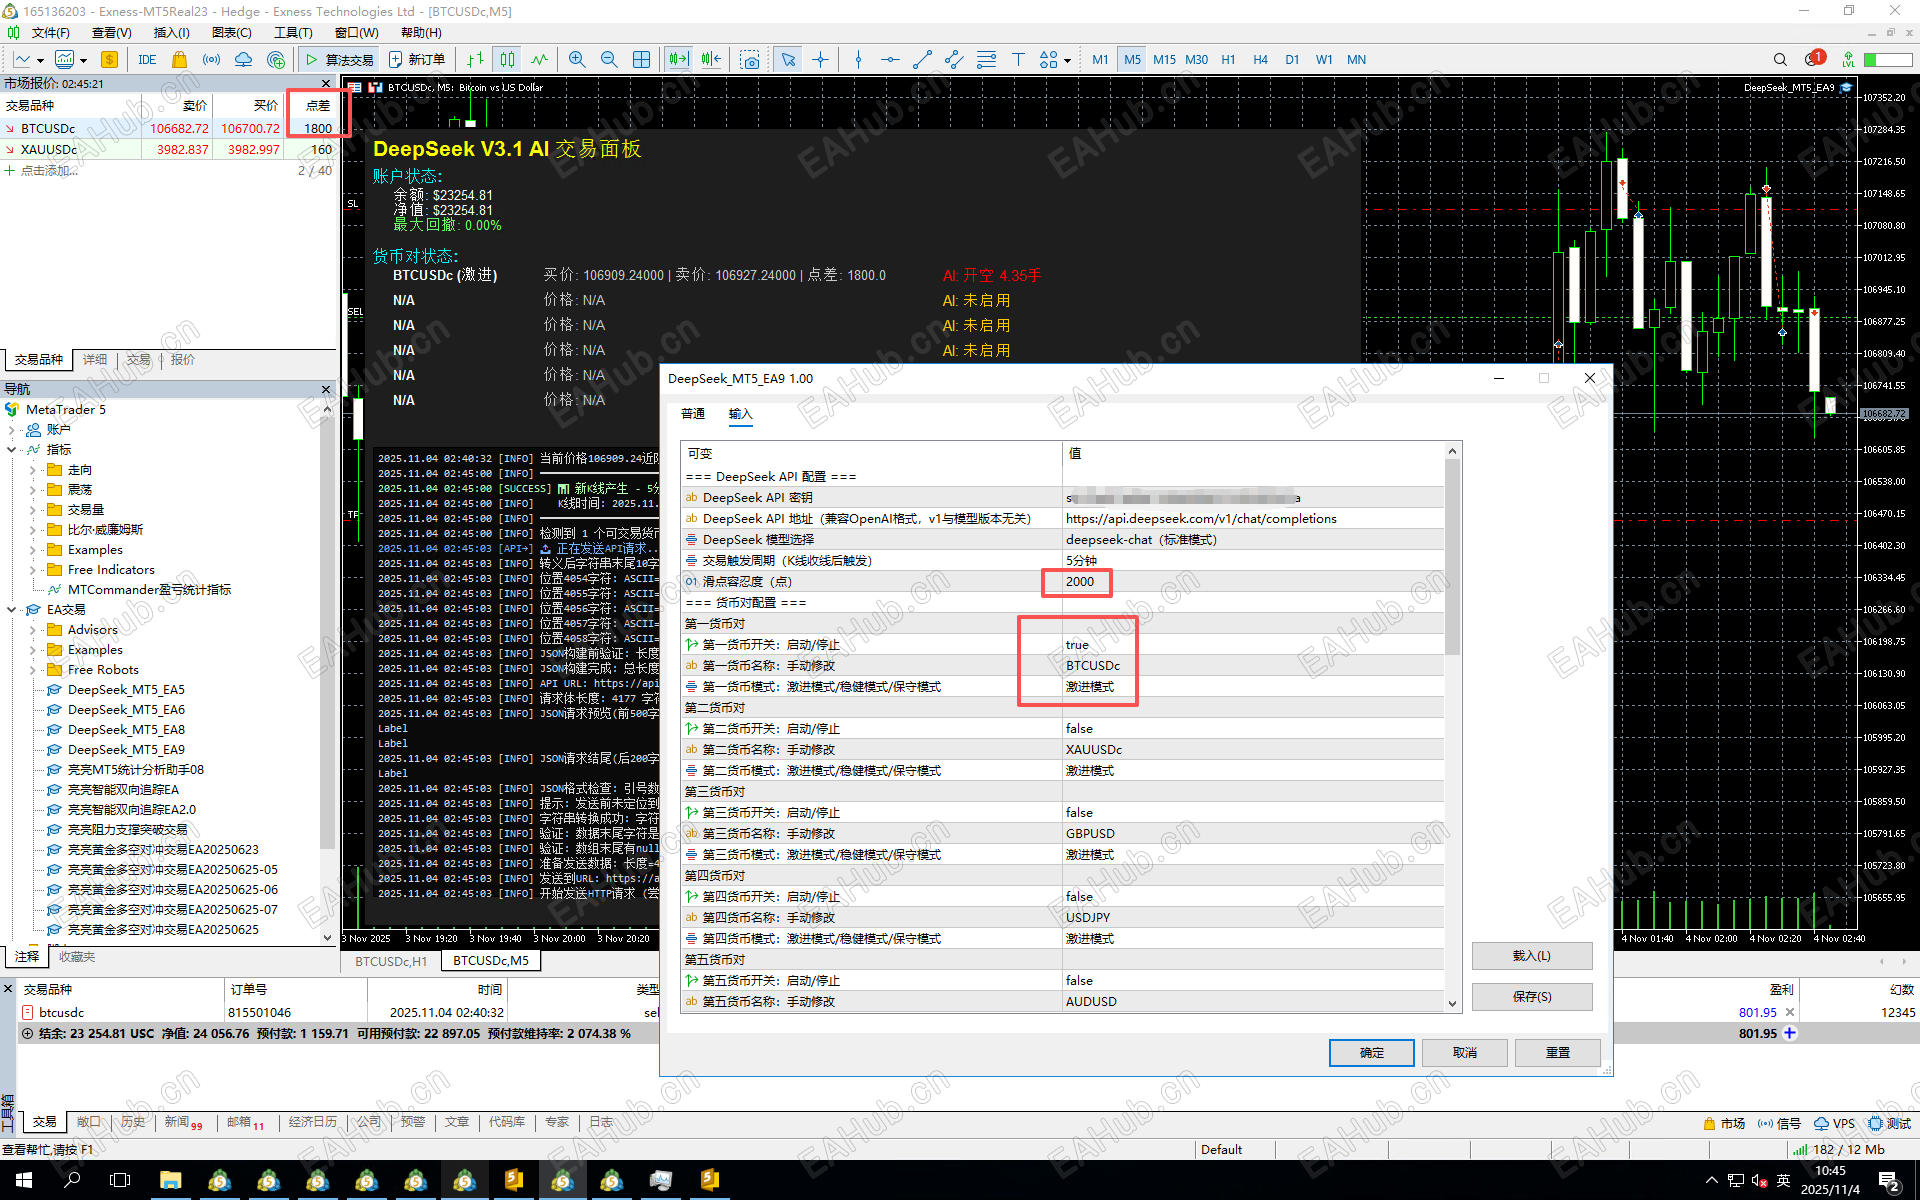This screenshot has width=1920, height=1200.
Task: Expand the Free Robots folder
Action: pos(33,670)
